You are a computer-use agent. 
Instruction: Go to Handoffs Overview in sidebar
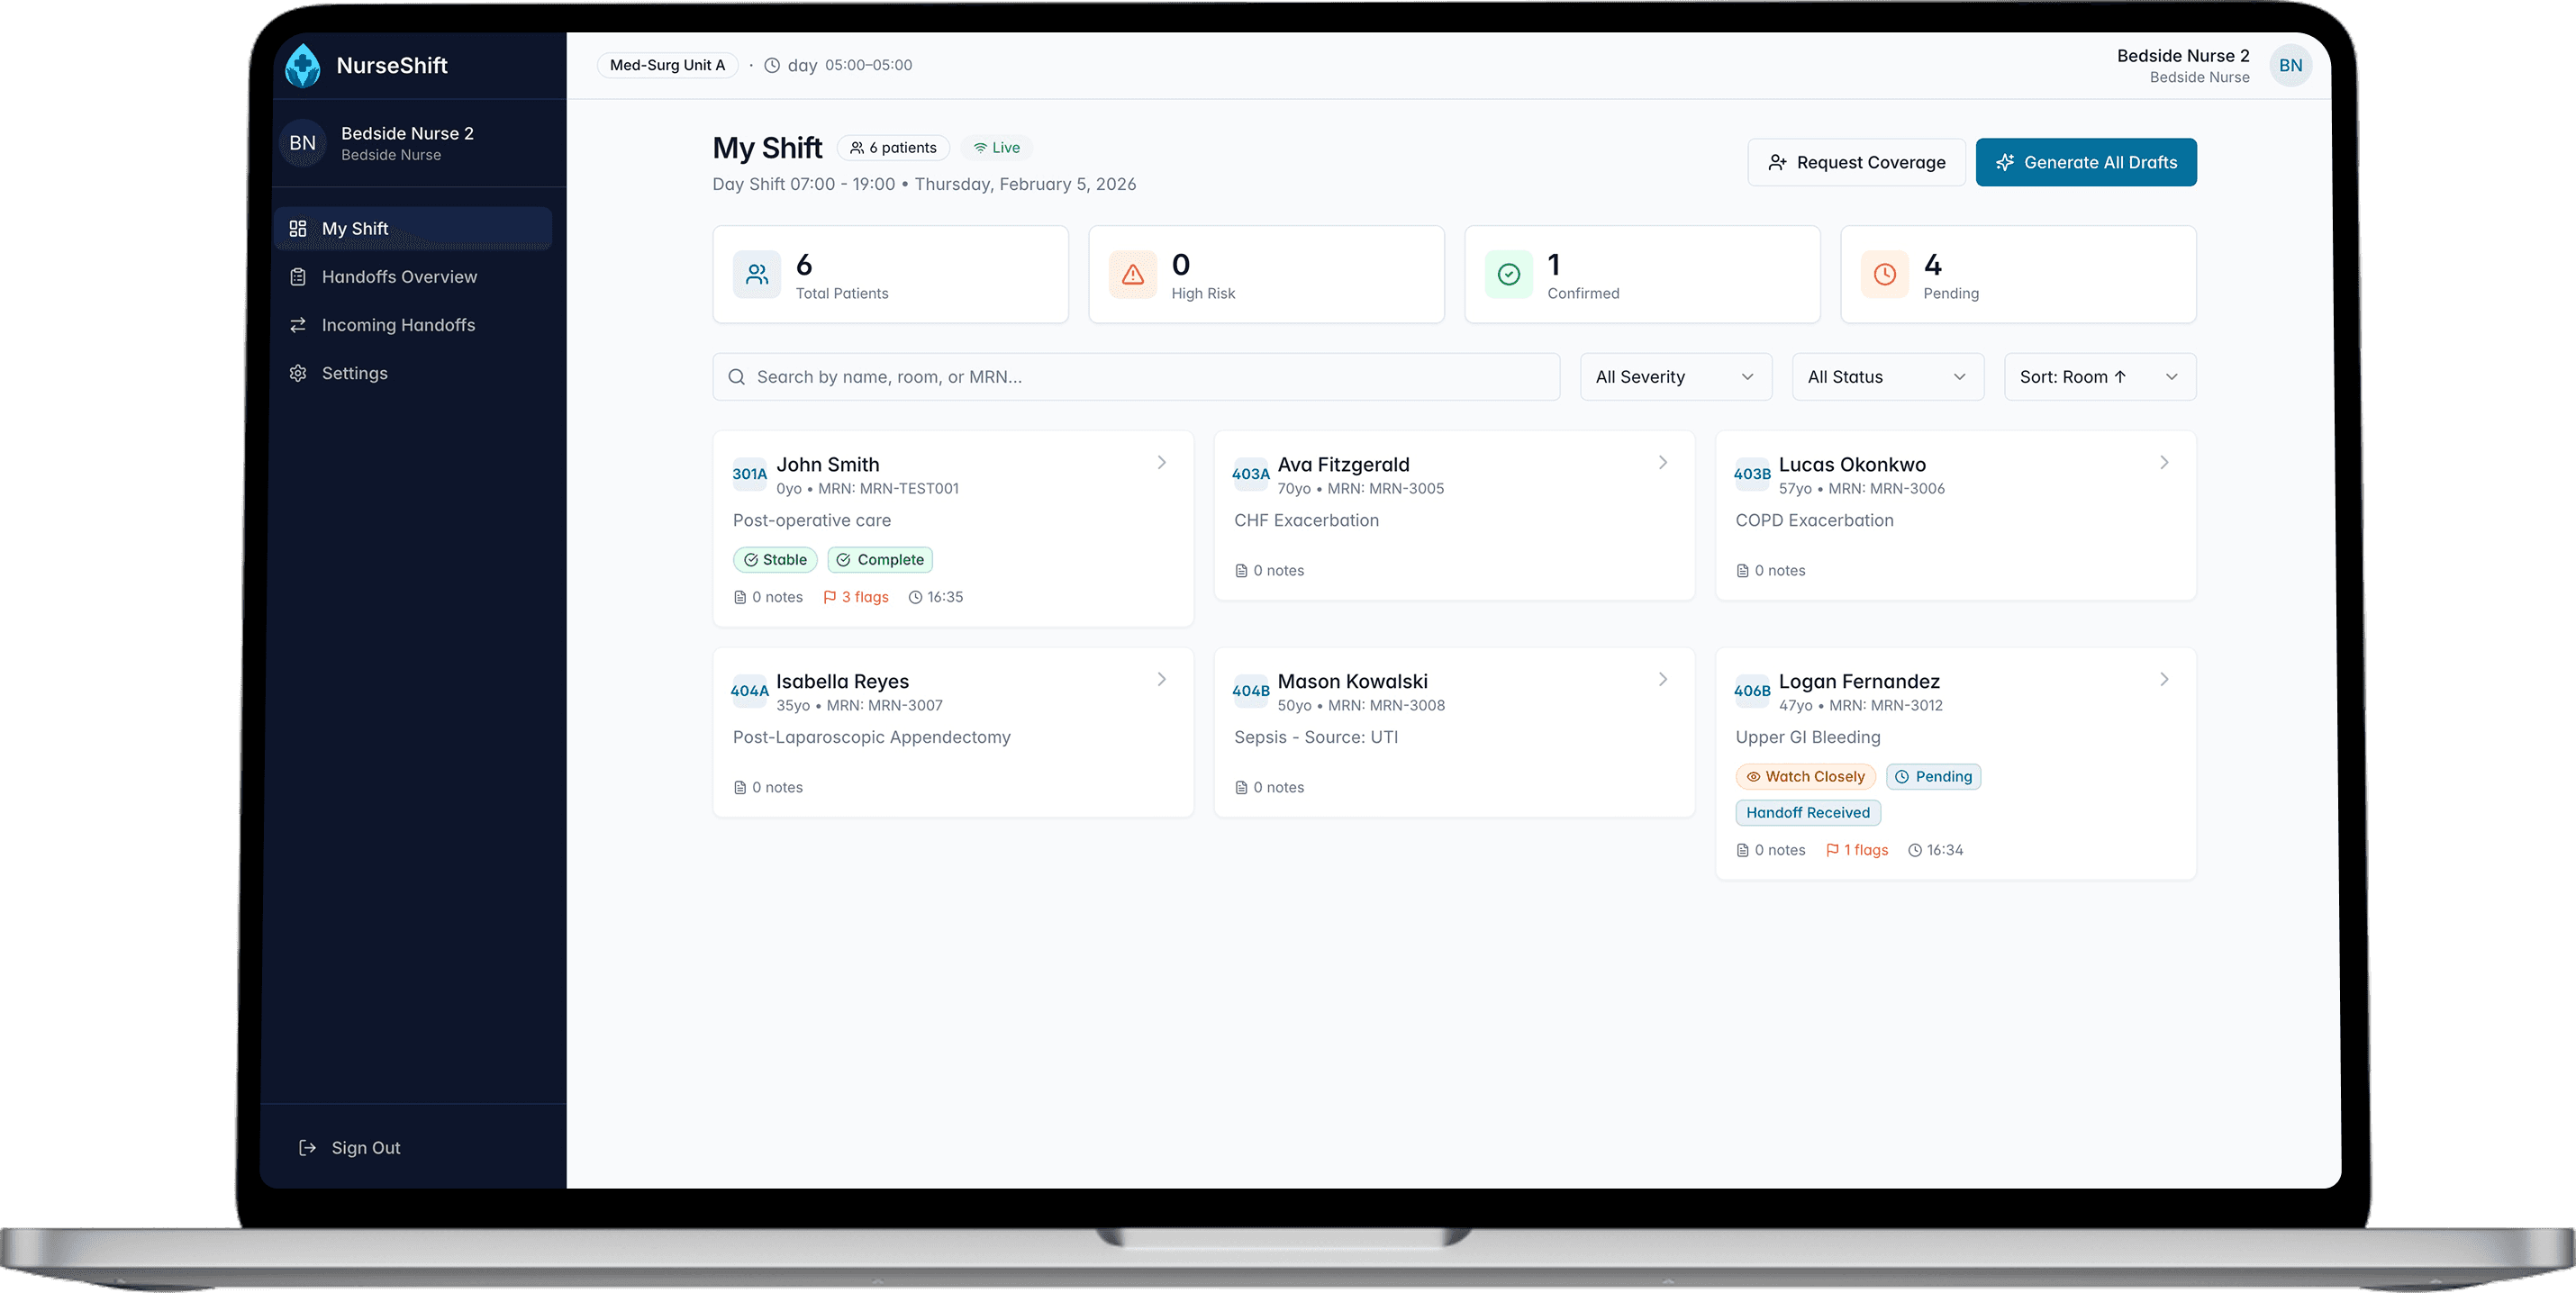[x=399, y=277]
